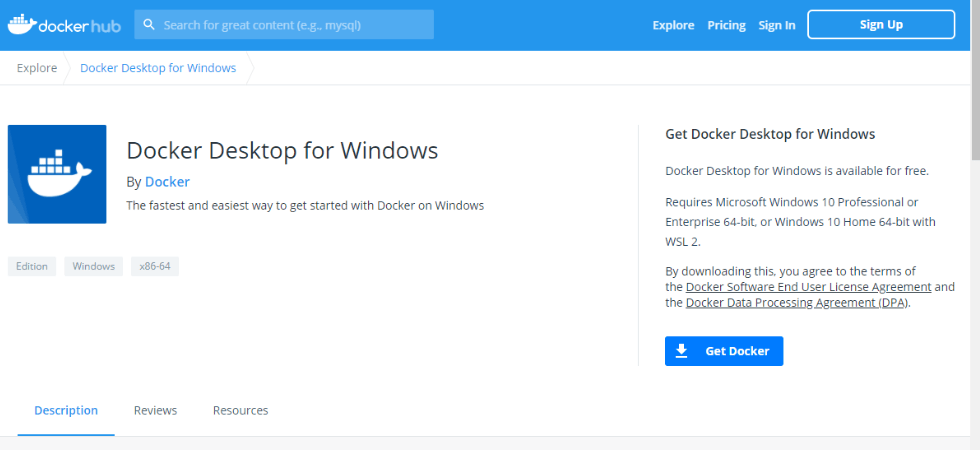This screenshot has width=980, height=450.
Task: Click Docker Desktop for Windows breadcrumb
Action: coord(158,68)
